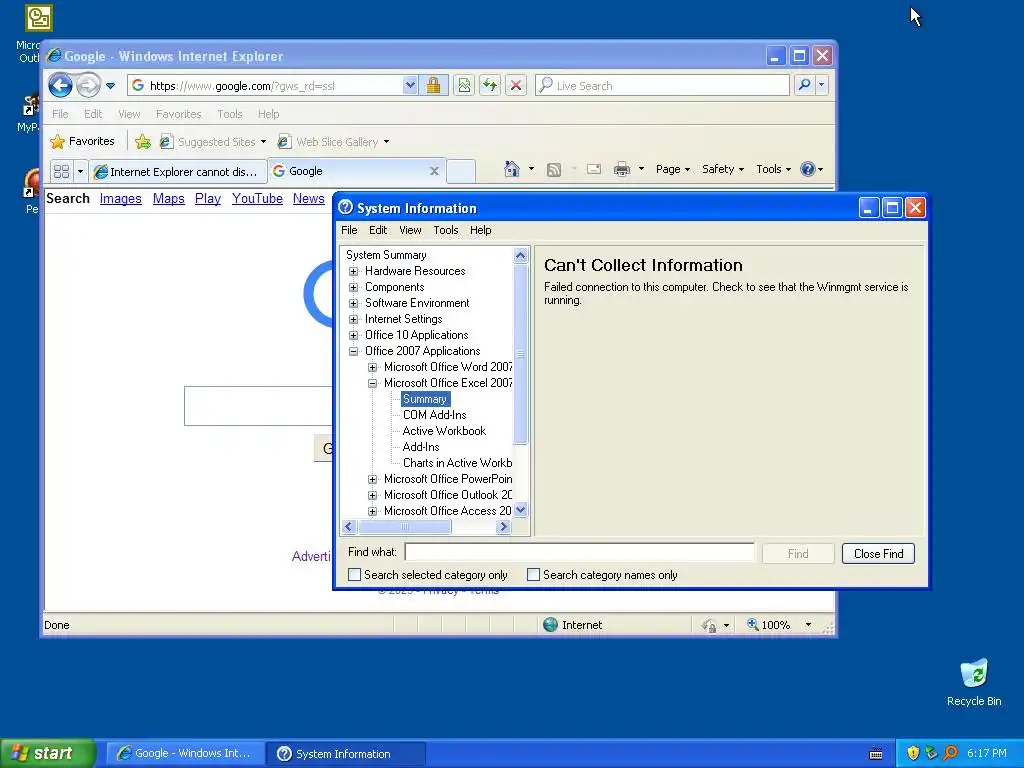This screenshot has width=1024, height=768.
Task: Click the Print icon in command bar
Action: [x=622, y=169]
